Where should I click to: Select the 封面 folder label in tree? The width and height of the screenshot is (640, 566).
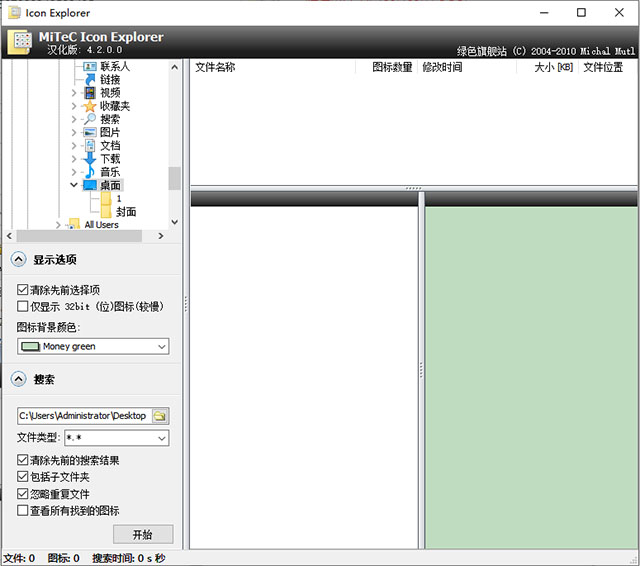(x=126, y=211)
